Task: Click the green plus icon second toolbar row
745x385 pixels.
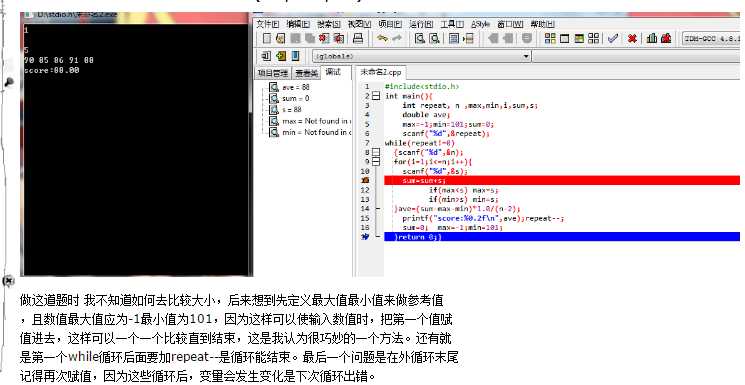Action: pyautogui.click(x=281, y=56)
